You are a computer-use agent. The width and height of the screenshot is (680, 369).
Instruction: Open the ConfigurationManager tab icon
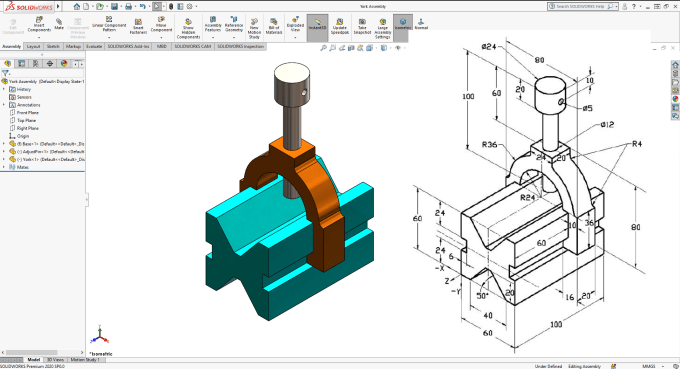(x=36, y=64)
